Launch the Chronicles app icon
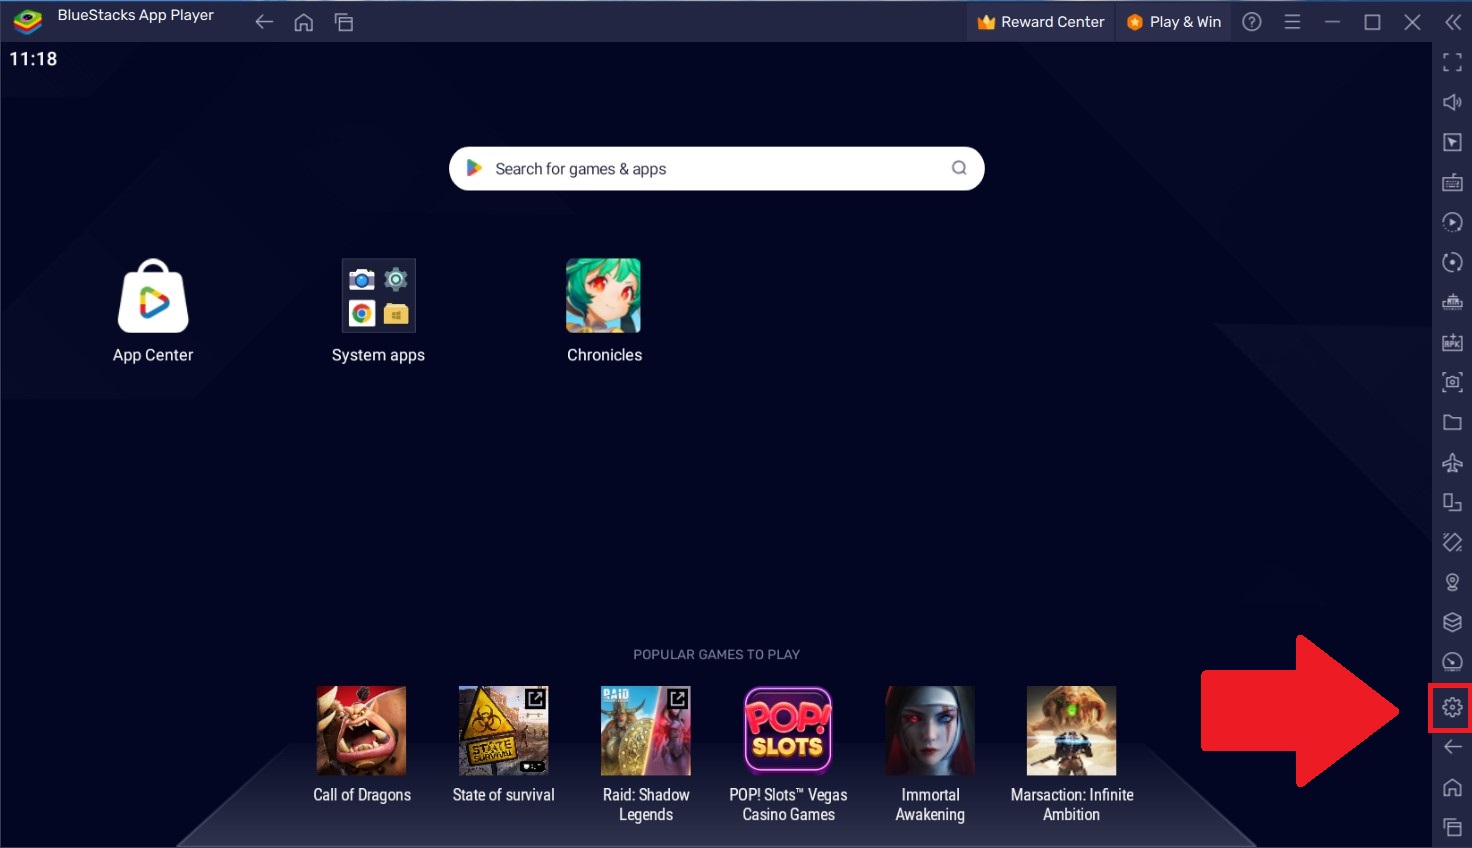Image resolution: width=1472 pixels, height=848 pixels. [604, 296]
